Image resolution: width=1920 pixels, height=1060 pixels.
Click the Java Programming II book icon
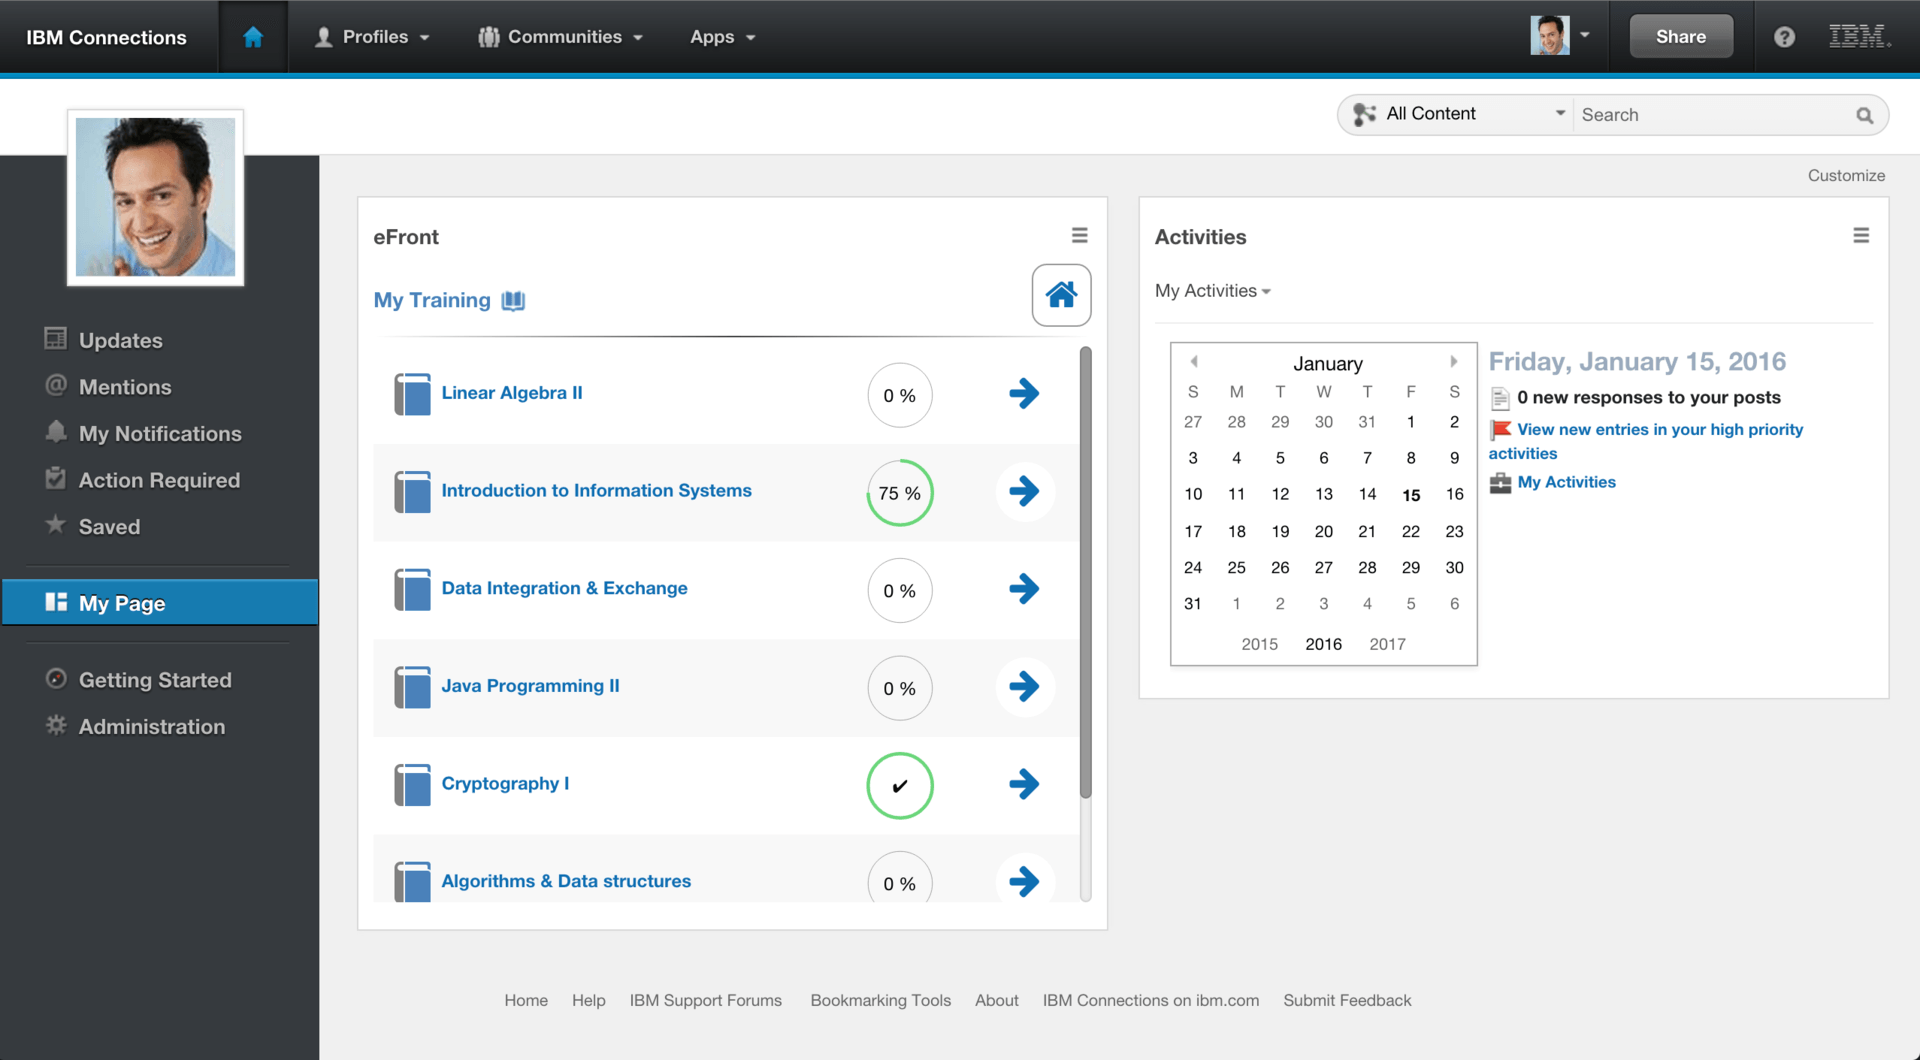point(412,687)
